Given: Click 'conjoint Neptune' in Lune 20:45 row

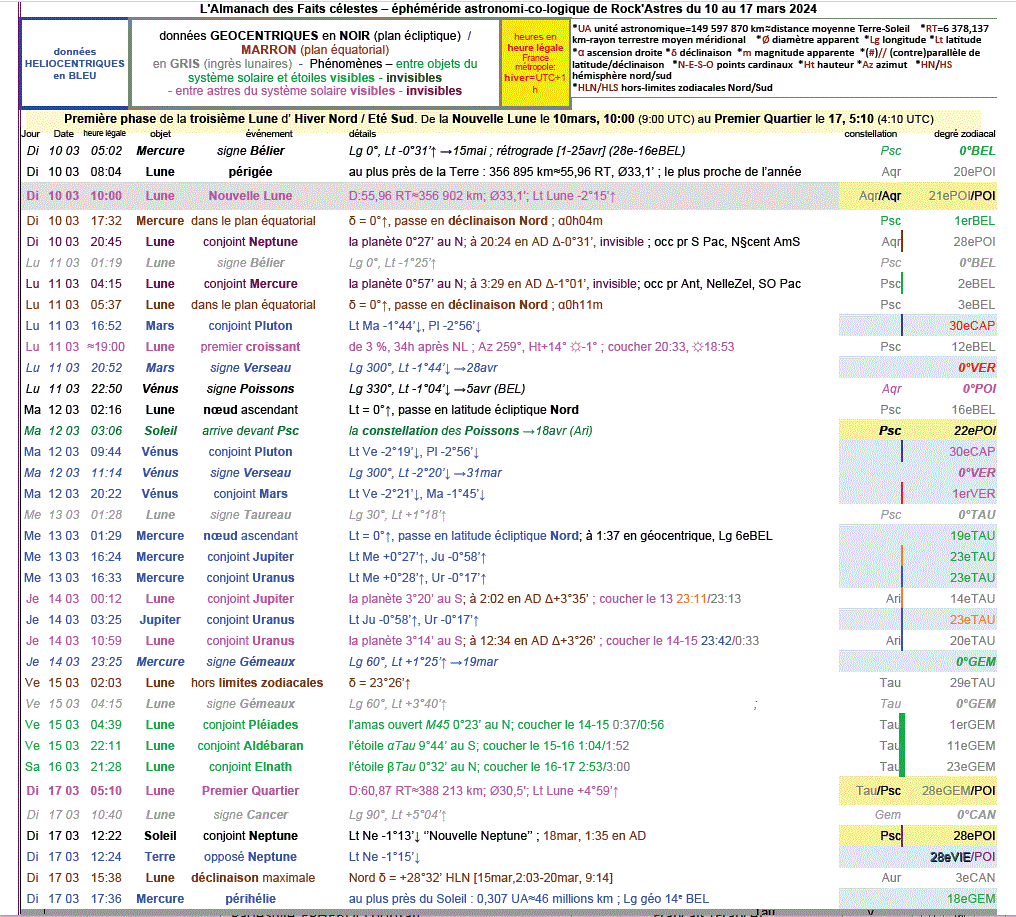Looking at the screenshot, I should click(250, 242).
